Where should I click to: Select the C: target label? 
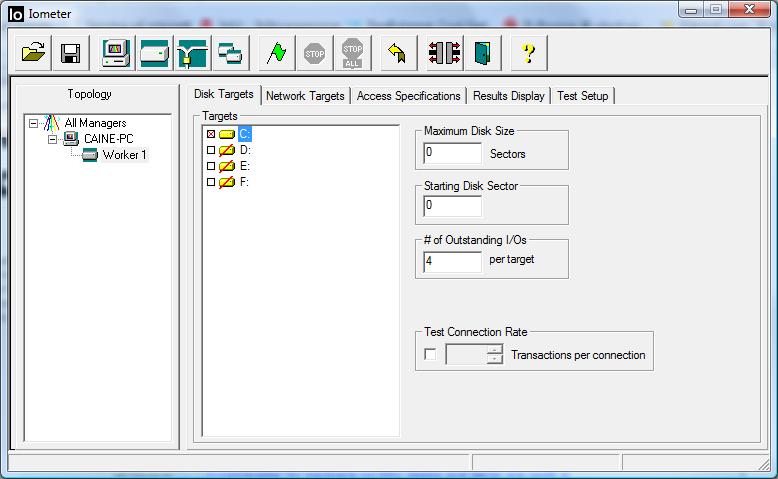coord(245,134)
